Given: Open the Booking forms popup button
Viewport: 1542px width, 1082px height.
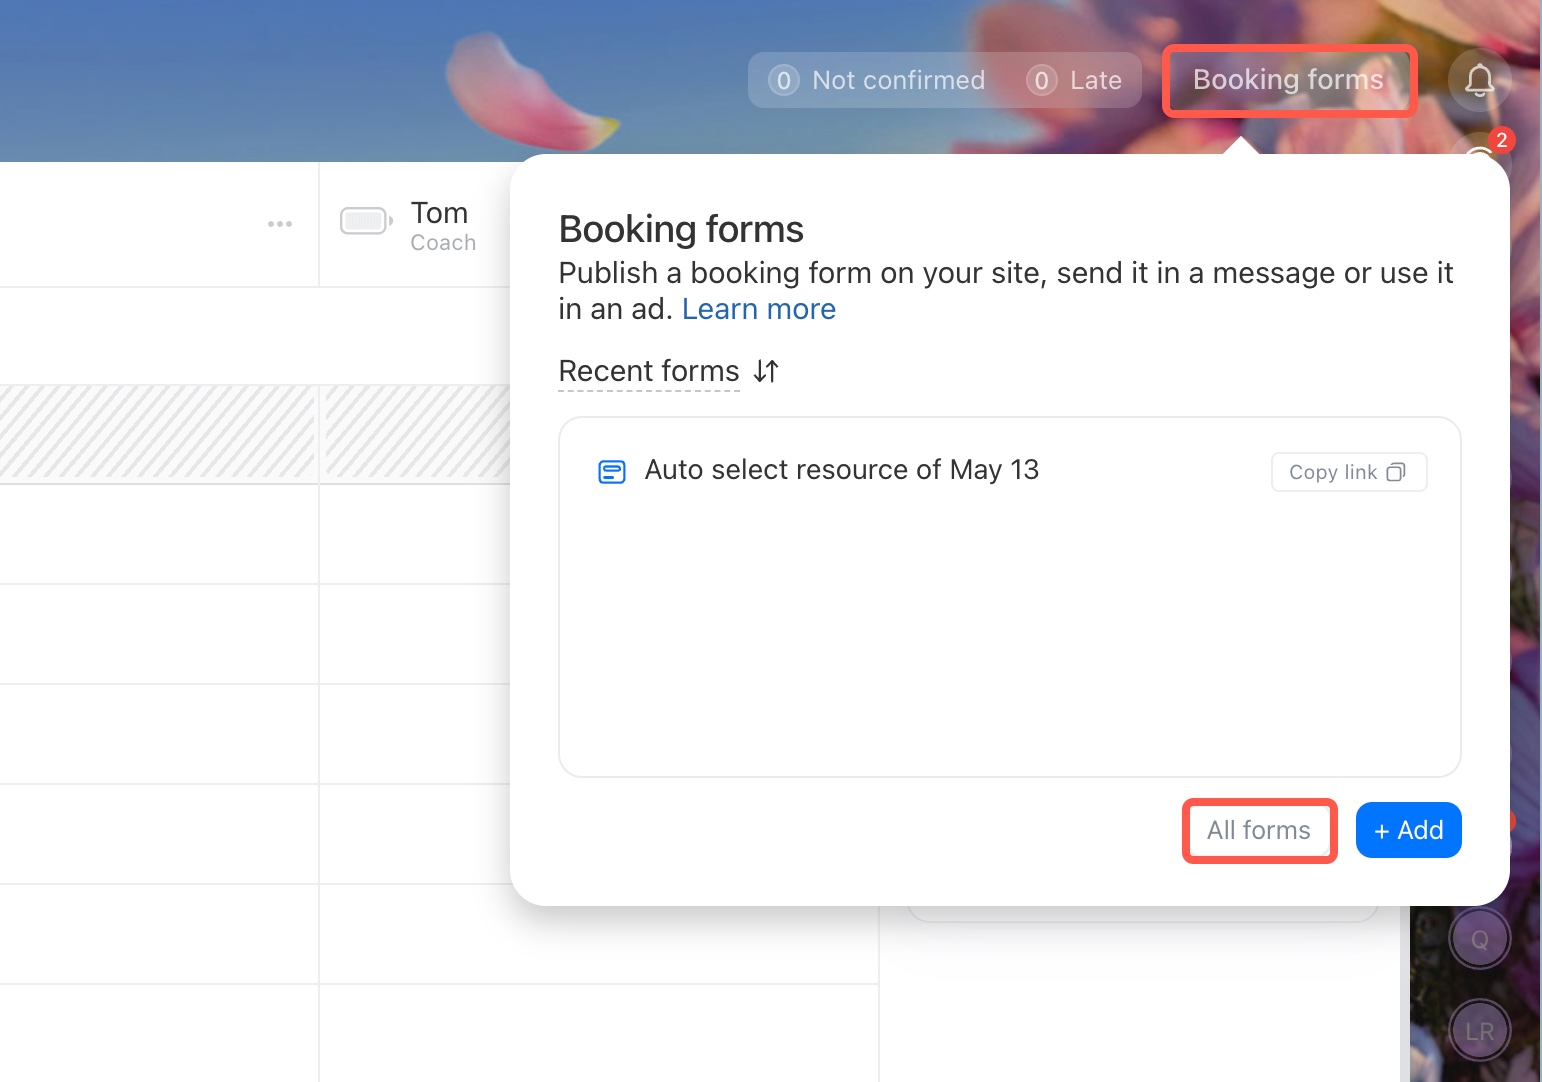Looking at the screenshot, I should pyautogui.click(x=1288, y=80).
